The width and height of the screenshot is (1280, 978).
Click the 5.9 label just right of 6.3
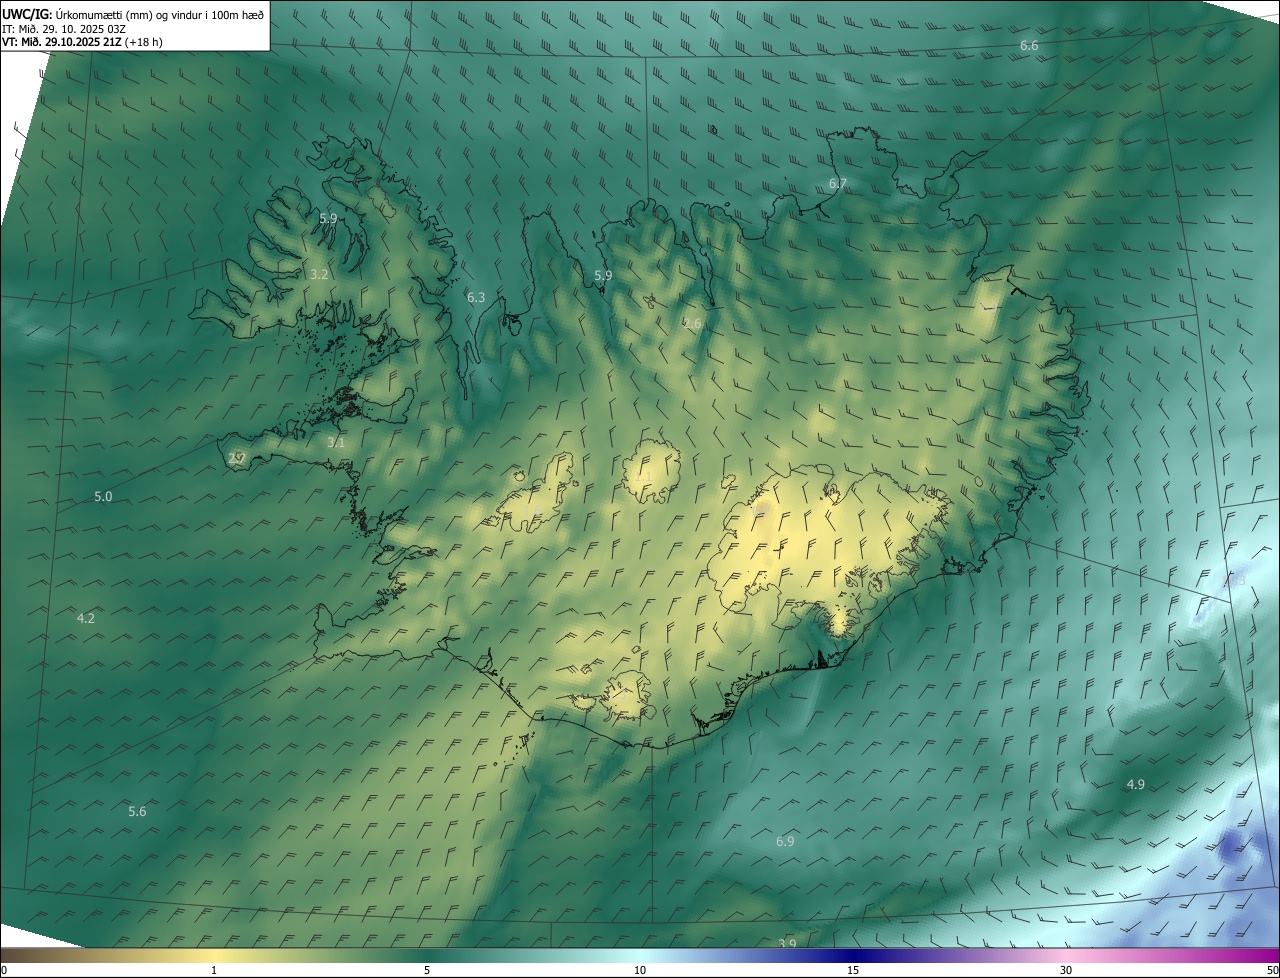tap(603, 275)
